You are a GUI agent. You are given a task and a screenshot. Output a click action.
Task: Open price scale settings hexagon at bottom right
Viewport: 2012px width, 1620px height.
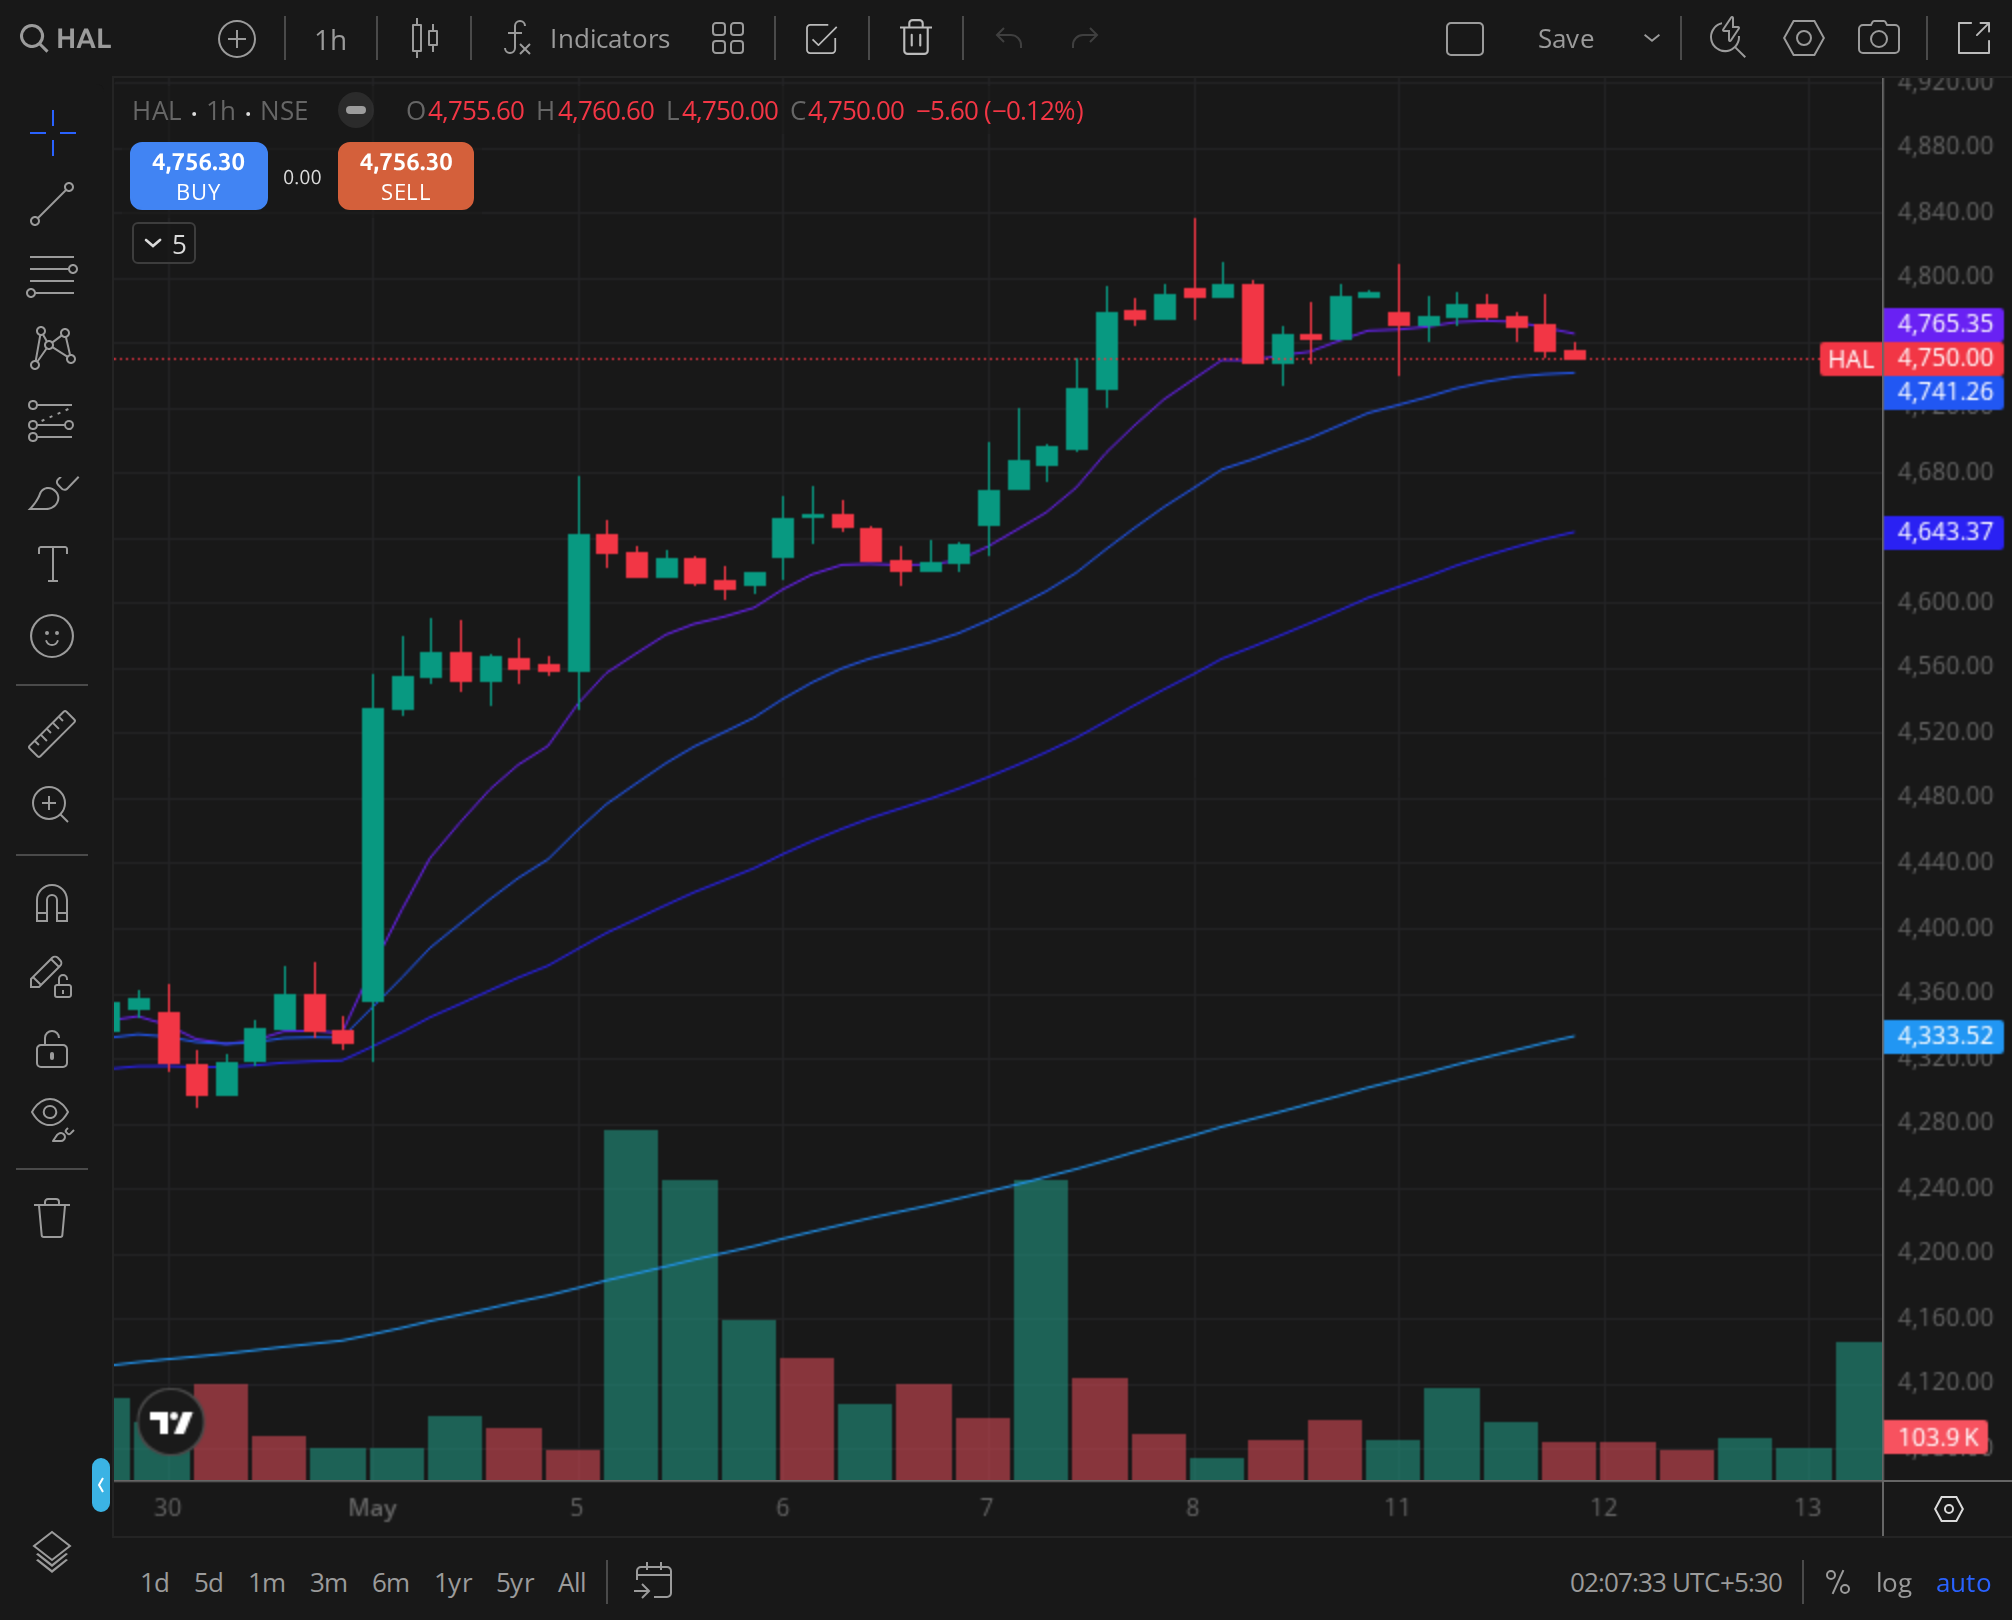[x=1948, y=1509]
